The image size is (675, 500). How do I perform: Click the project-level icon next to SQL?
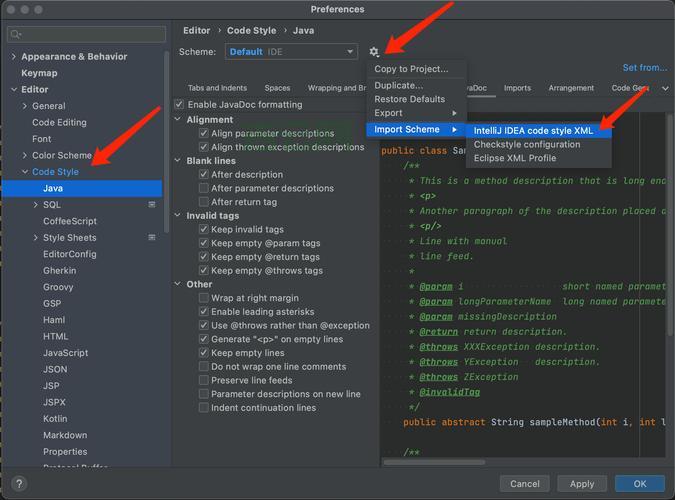pos(152,204)
